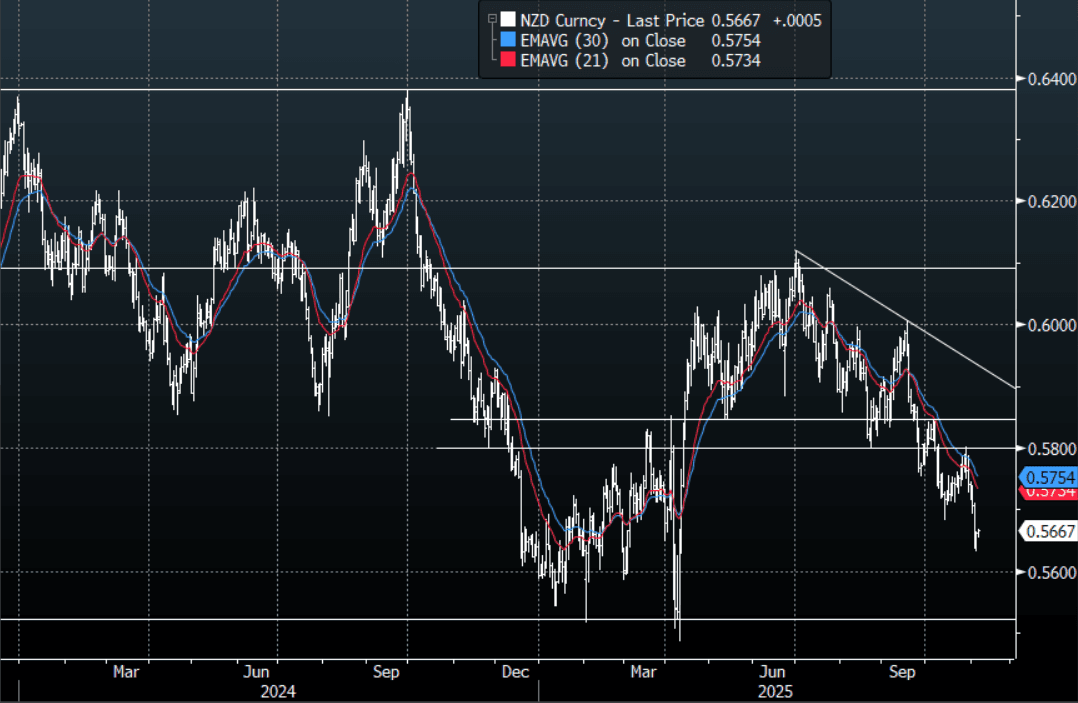The width and height of the screenshot is (1078, 703).
Task: Click the Dec month label on time axis
Action: [x=516, y=672]
